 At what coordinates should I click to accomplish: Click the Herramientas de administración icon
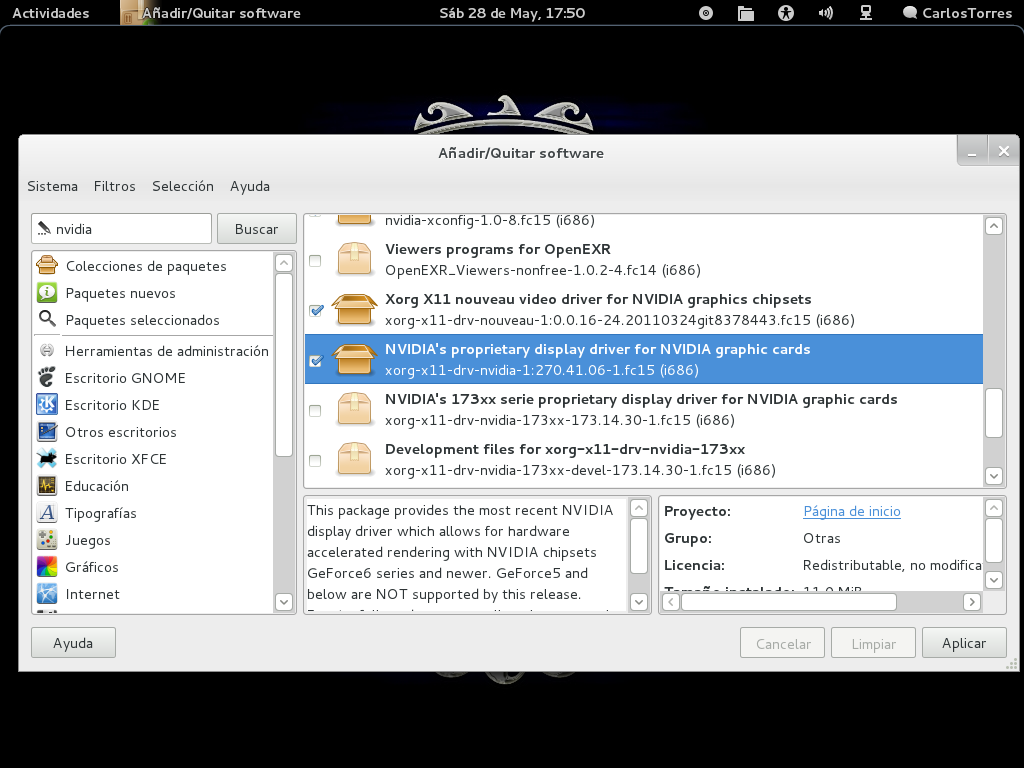[x=47, y=351]
